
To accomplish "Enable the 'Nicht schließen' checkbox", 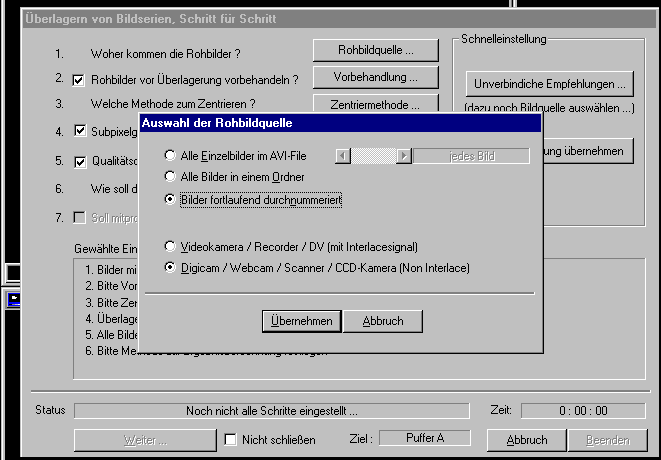I will 231,440.
